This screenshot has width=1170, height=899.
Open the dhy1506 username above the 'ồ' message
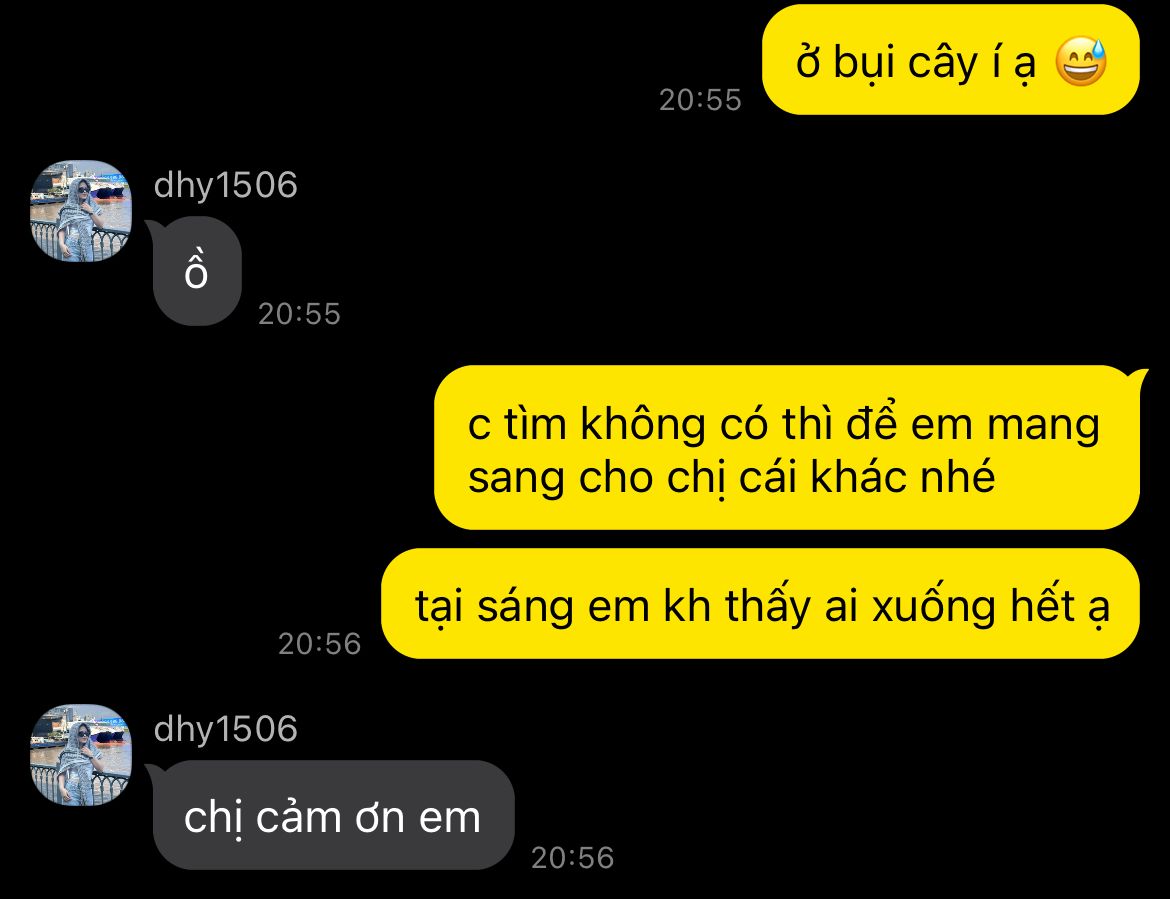(x=225, y=185)
